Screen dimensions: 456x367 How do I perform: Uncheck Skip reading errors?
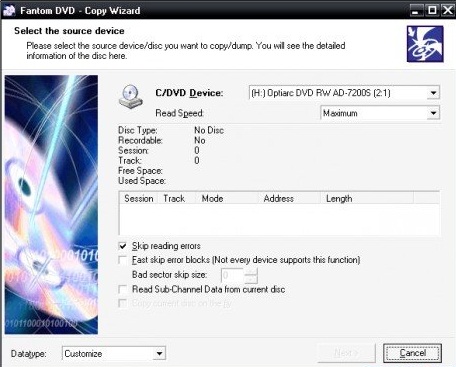point(123,246)
